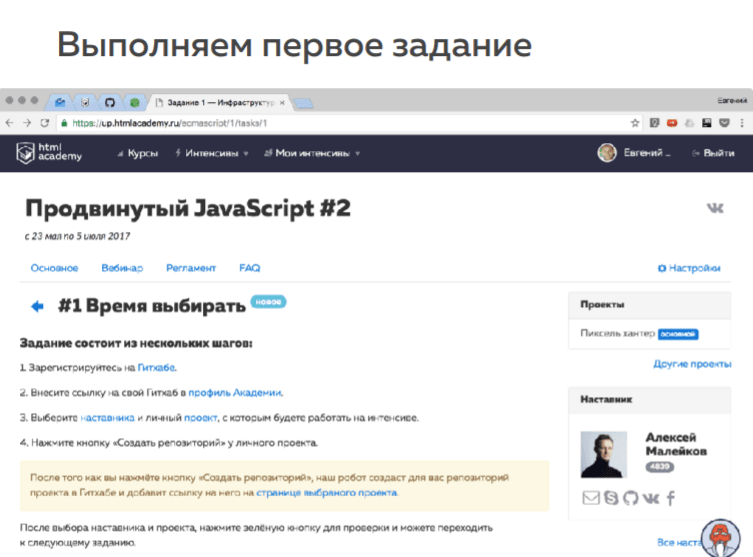
Task: Expand the Интенсивы dropdown
Action: (212, 153)
